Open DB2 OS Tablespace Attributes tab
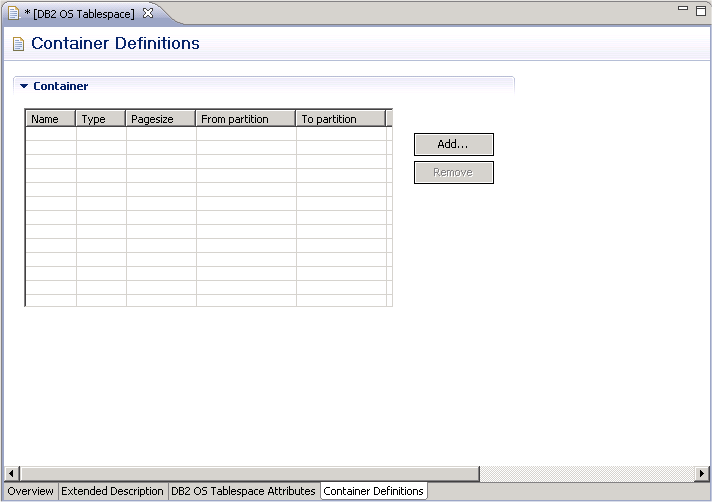This screenshot has height=502, width=712. (243, 491)
